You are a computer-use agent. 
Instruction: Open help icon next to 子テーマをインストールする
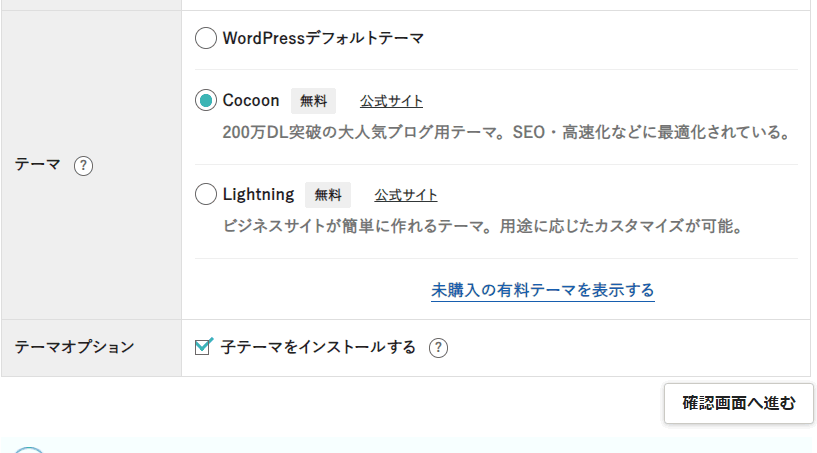point(438,348)
